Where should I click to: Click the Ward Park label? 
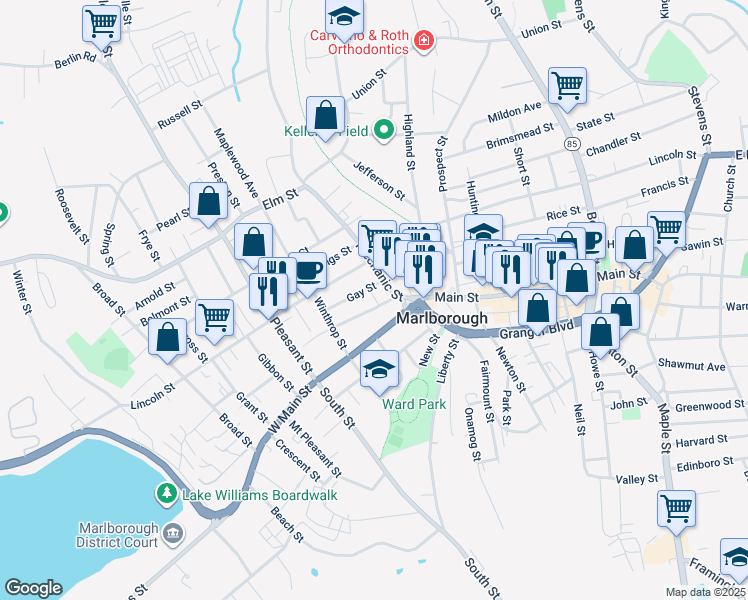414,404
